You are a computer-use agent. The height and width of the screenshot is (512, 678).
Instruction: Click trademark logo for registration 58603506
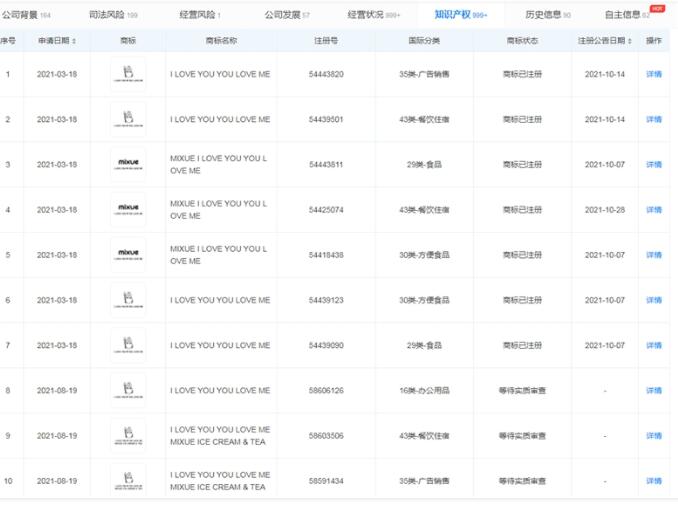[x=128, y=435]
